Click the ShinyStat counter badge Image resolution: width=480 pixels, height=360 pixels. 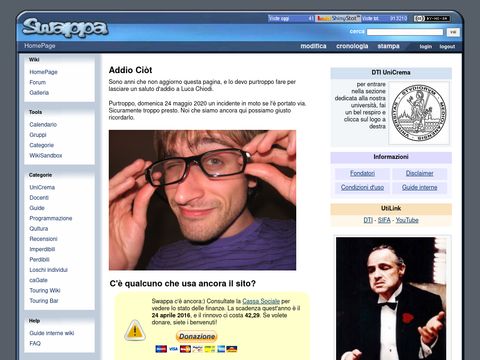coord(338,18)
